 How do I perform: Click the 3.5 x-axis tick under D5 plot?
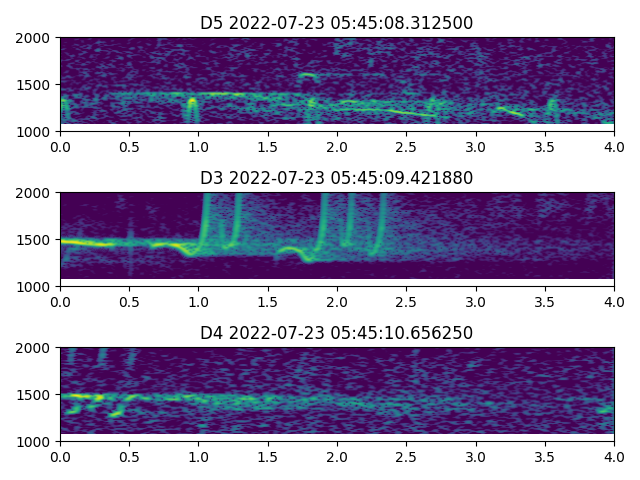[x=544, y=146]
